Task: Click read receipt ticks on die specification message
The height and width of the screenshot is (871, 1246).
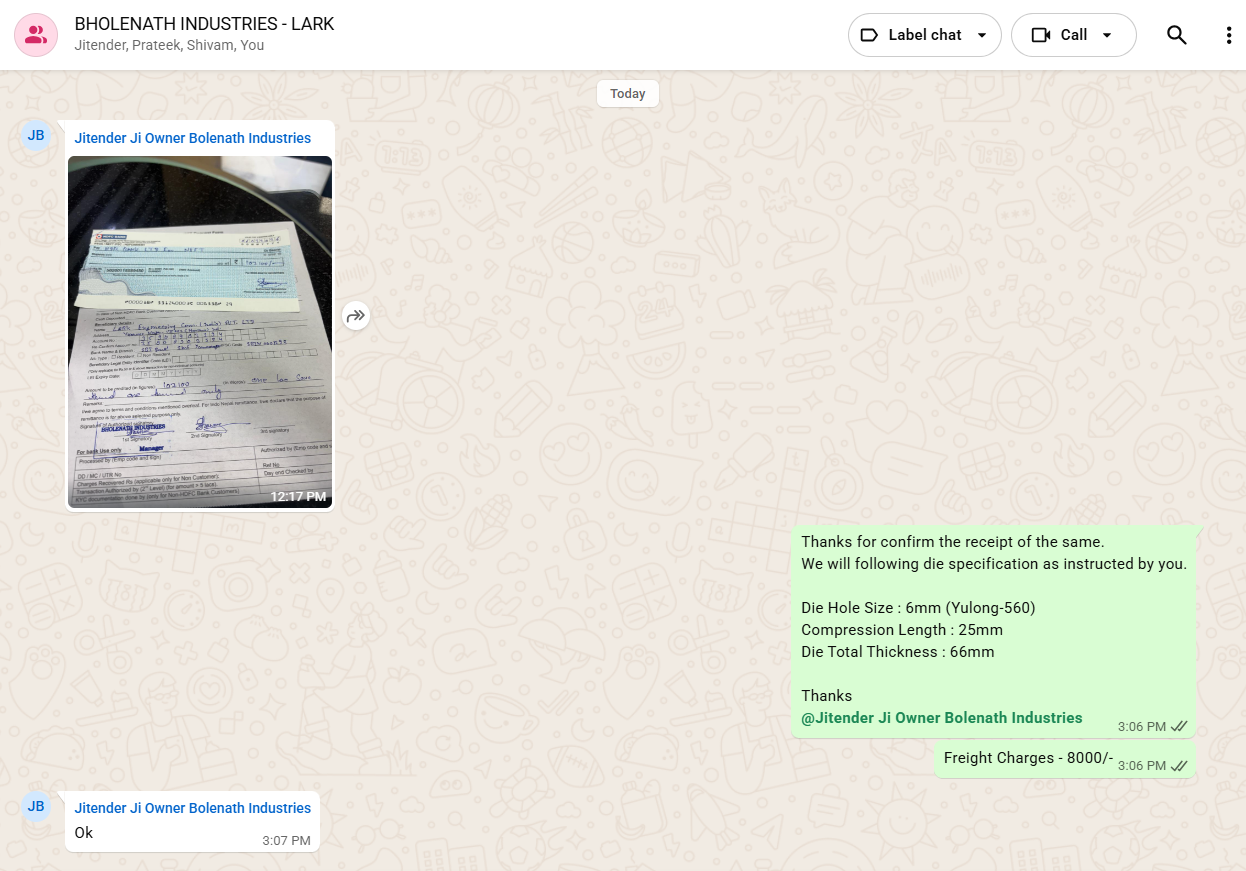Action: coord(1179,726)
